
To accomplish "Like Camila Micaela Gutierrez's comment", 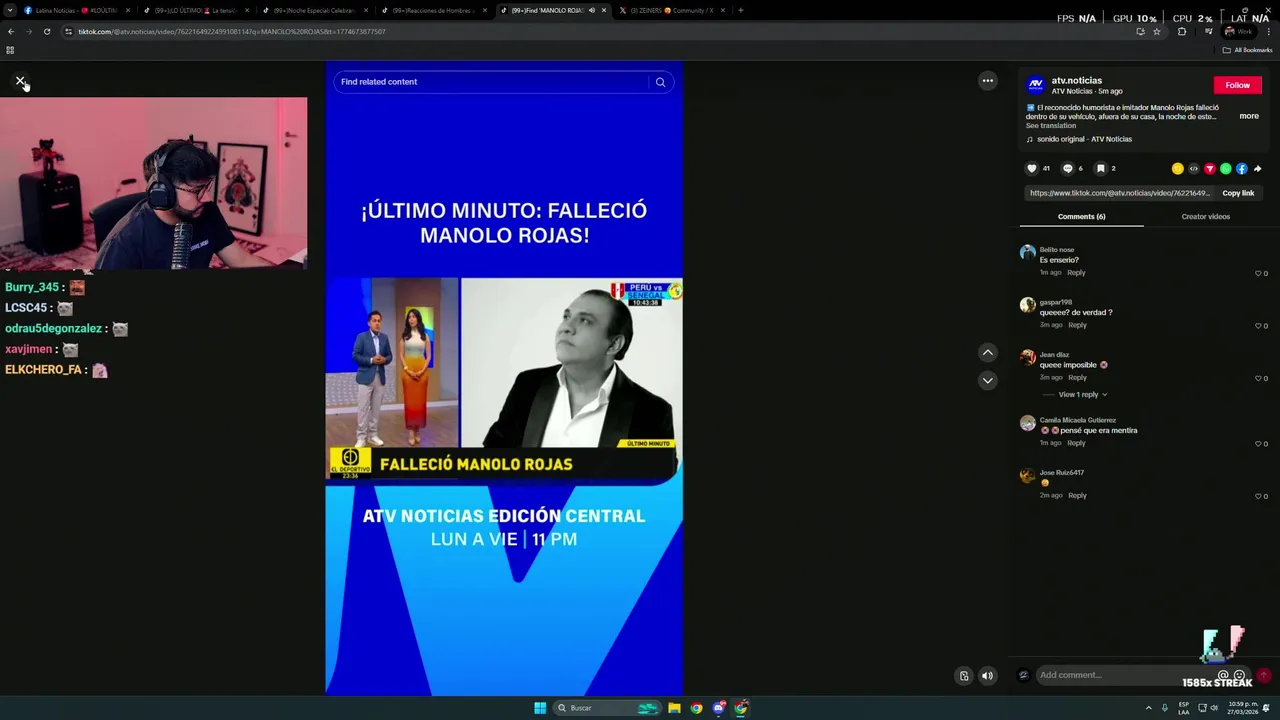I will coord(1258,444).
